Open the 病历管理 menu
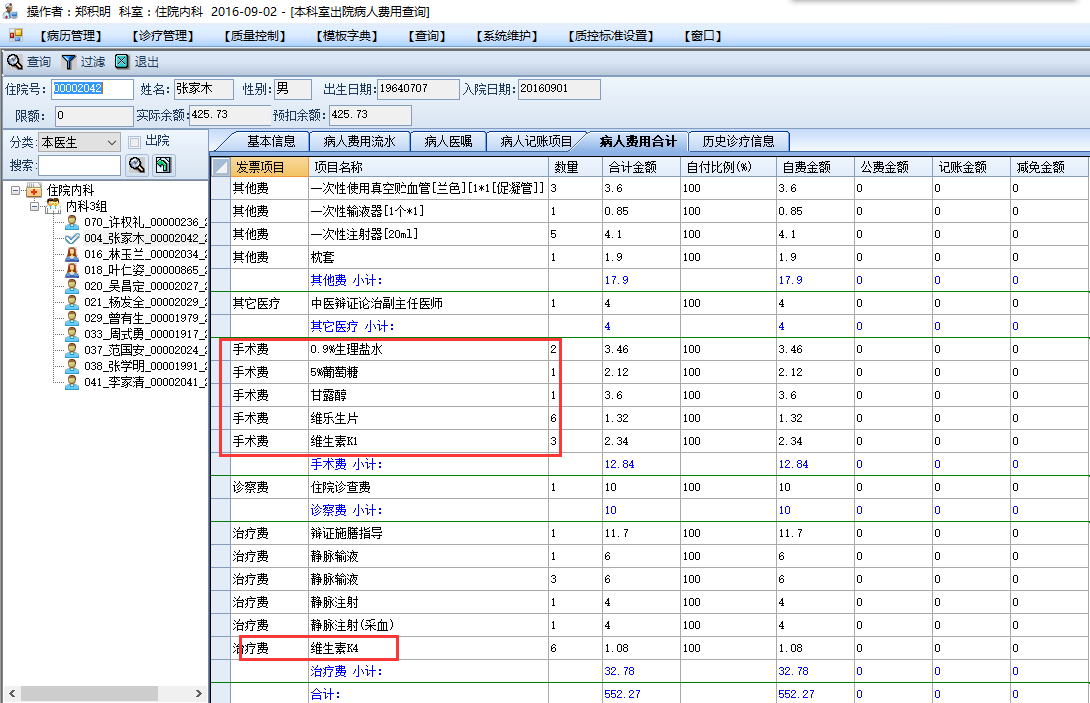The height and width of the screenshot is (703, 1090). point(70,35)
